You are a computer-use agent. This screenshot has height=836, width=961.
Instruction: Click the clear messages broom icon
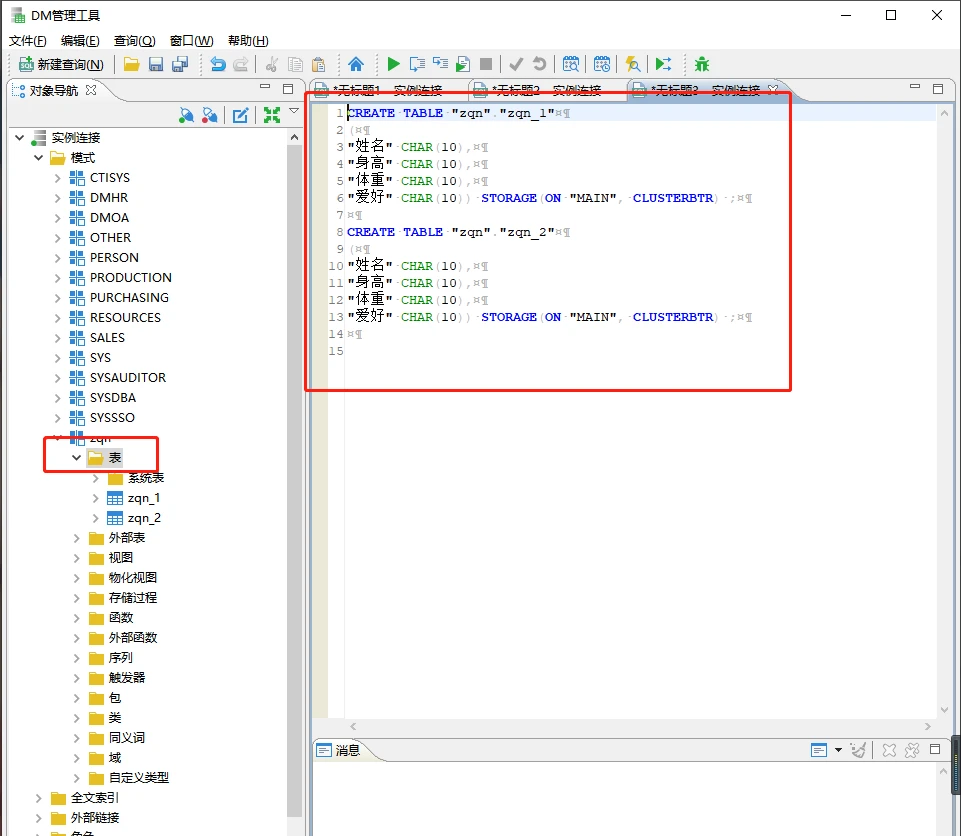[x=857, y=750]
